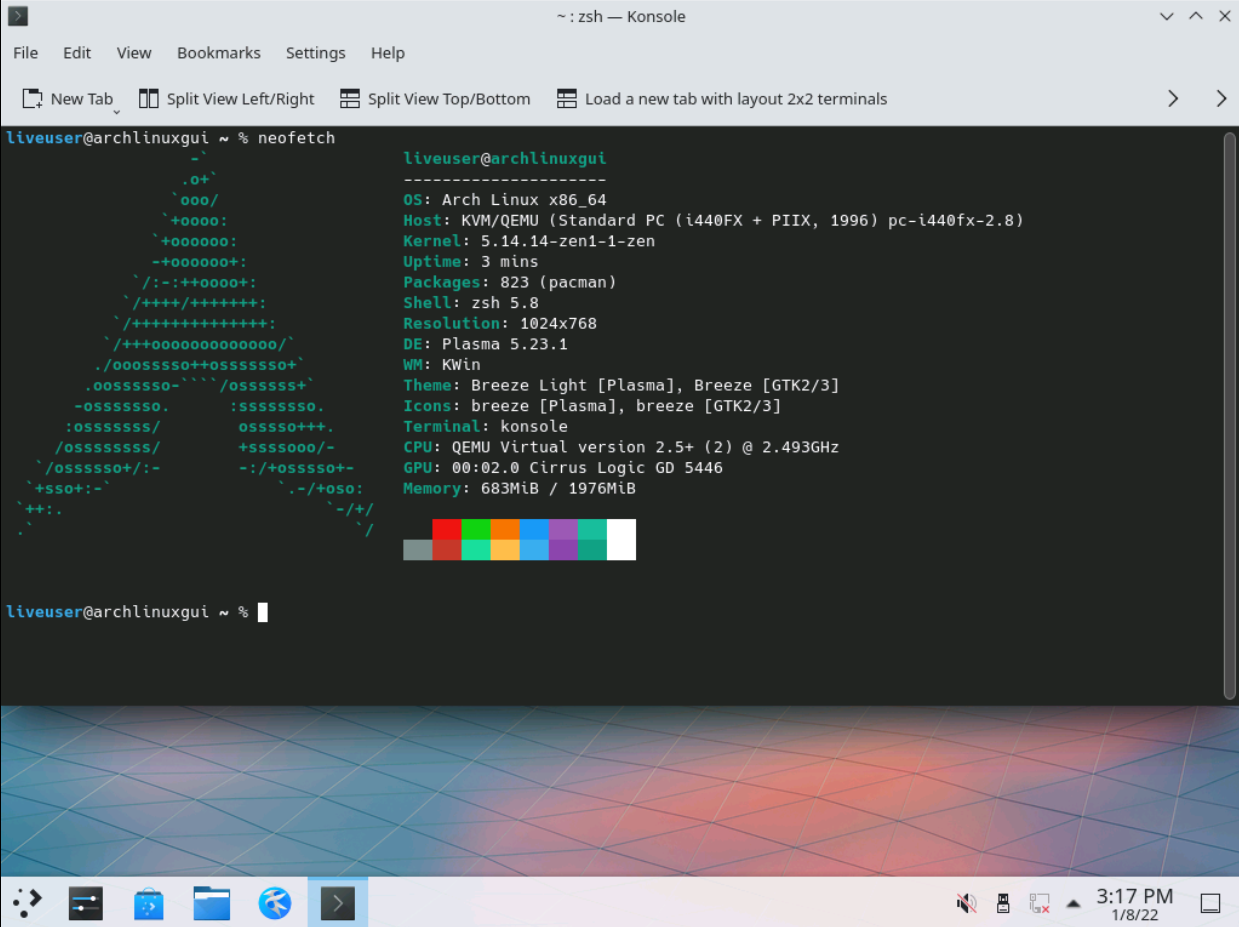
Task: Click Show Desktop button in panel
Action: click(1210, 904)
